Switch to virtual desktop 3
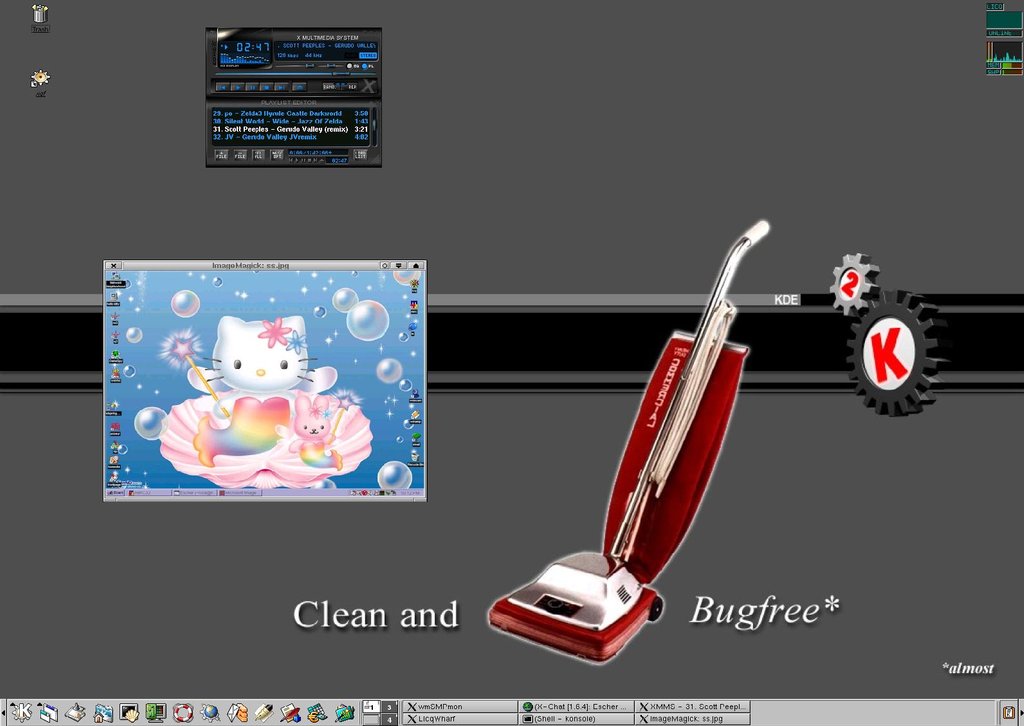Screen dimensions: 1024x726 click(x=389, y=706)
